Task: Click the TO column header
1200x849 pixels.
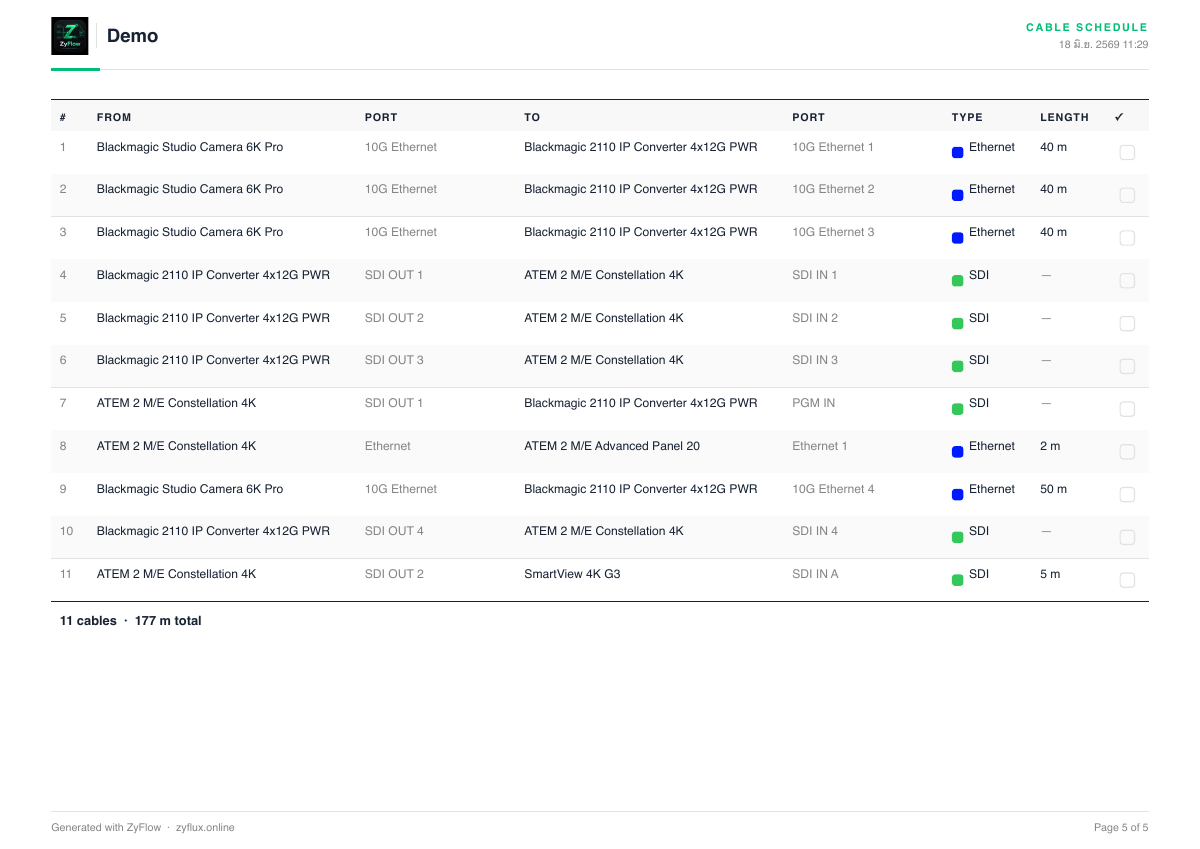Action: (x=532, y=117)
